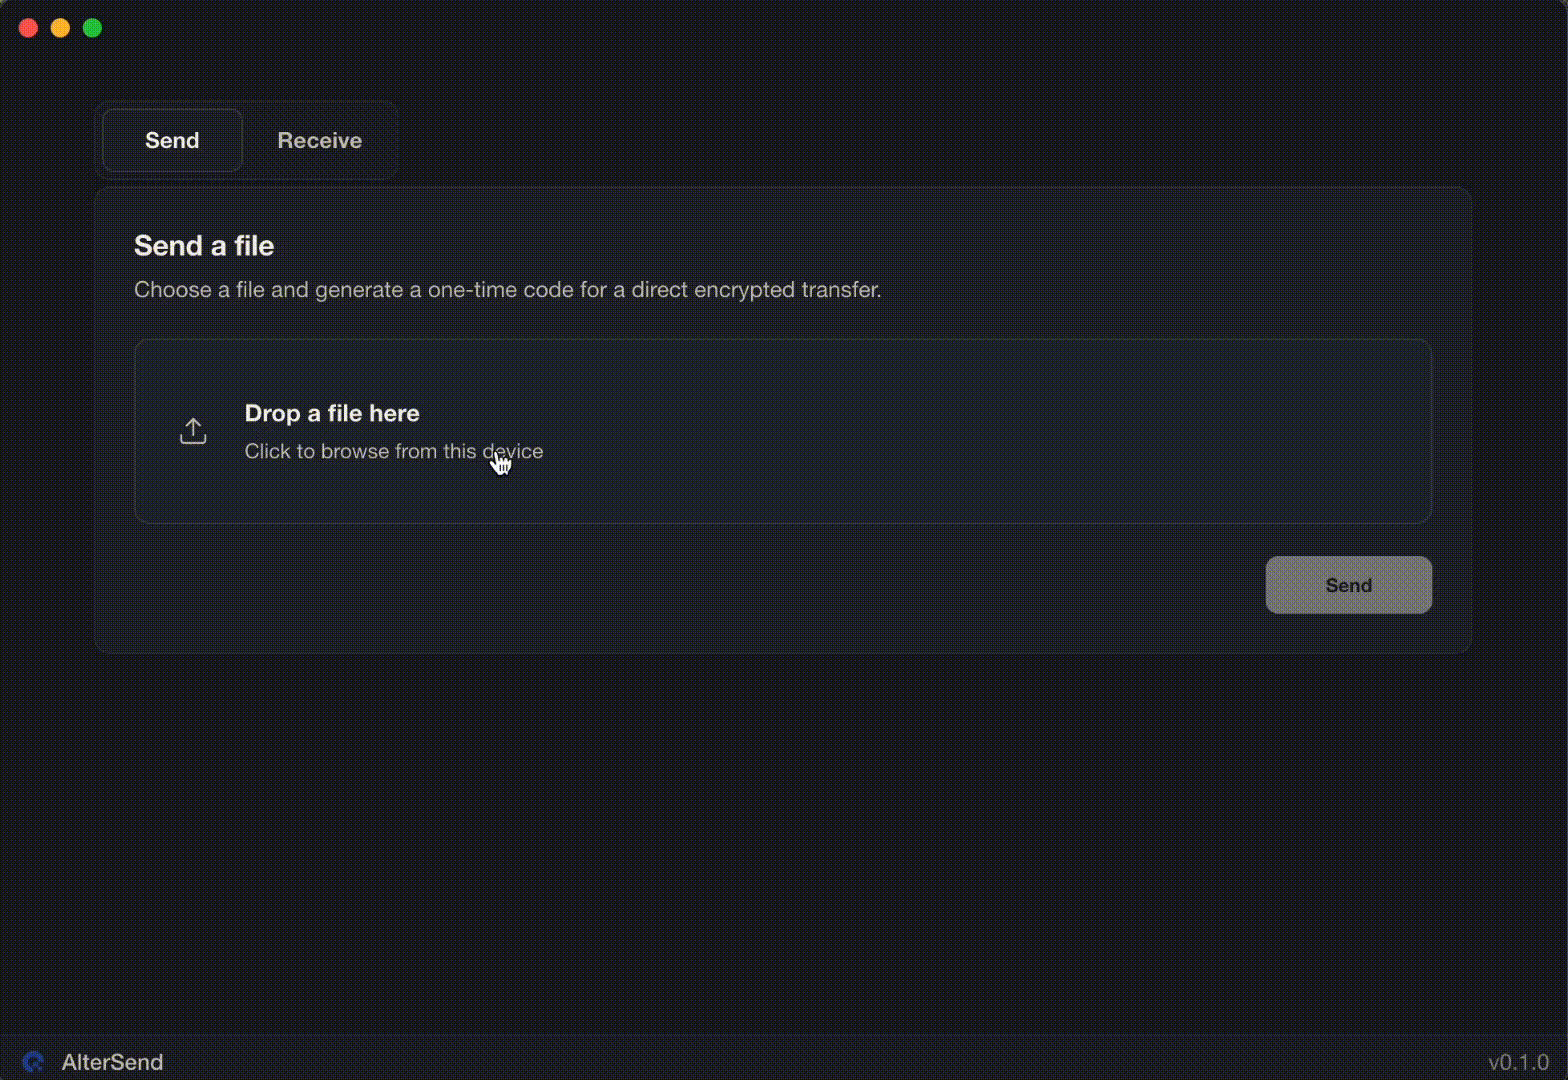Image resolution: width=1568 pixels, height=1080 pixels.
Task: Maximize the window using the green button
Action: [x=93, y=28]
